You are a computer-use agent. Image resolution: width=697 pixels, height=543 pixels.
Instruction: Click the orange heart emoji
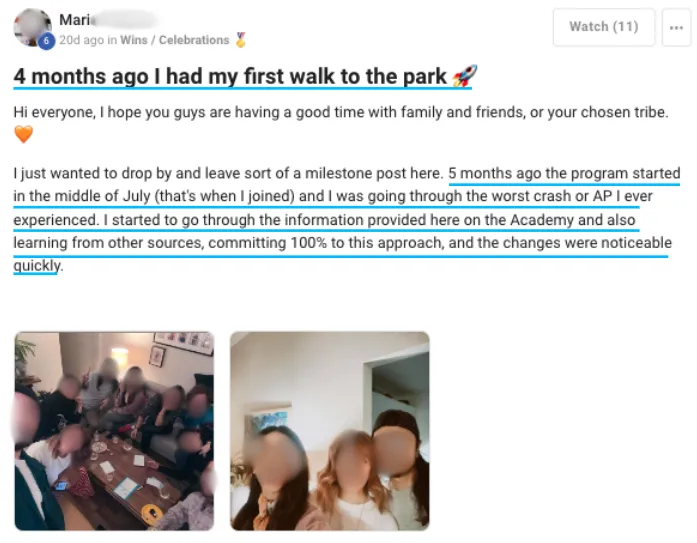tap(24, 134)
